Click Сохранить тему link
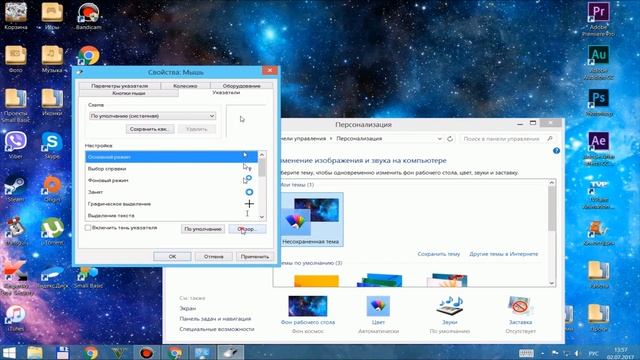Image resolution: width=640 pixels, height=360 pixels. point(438,254)
